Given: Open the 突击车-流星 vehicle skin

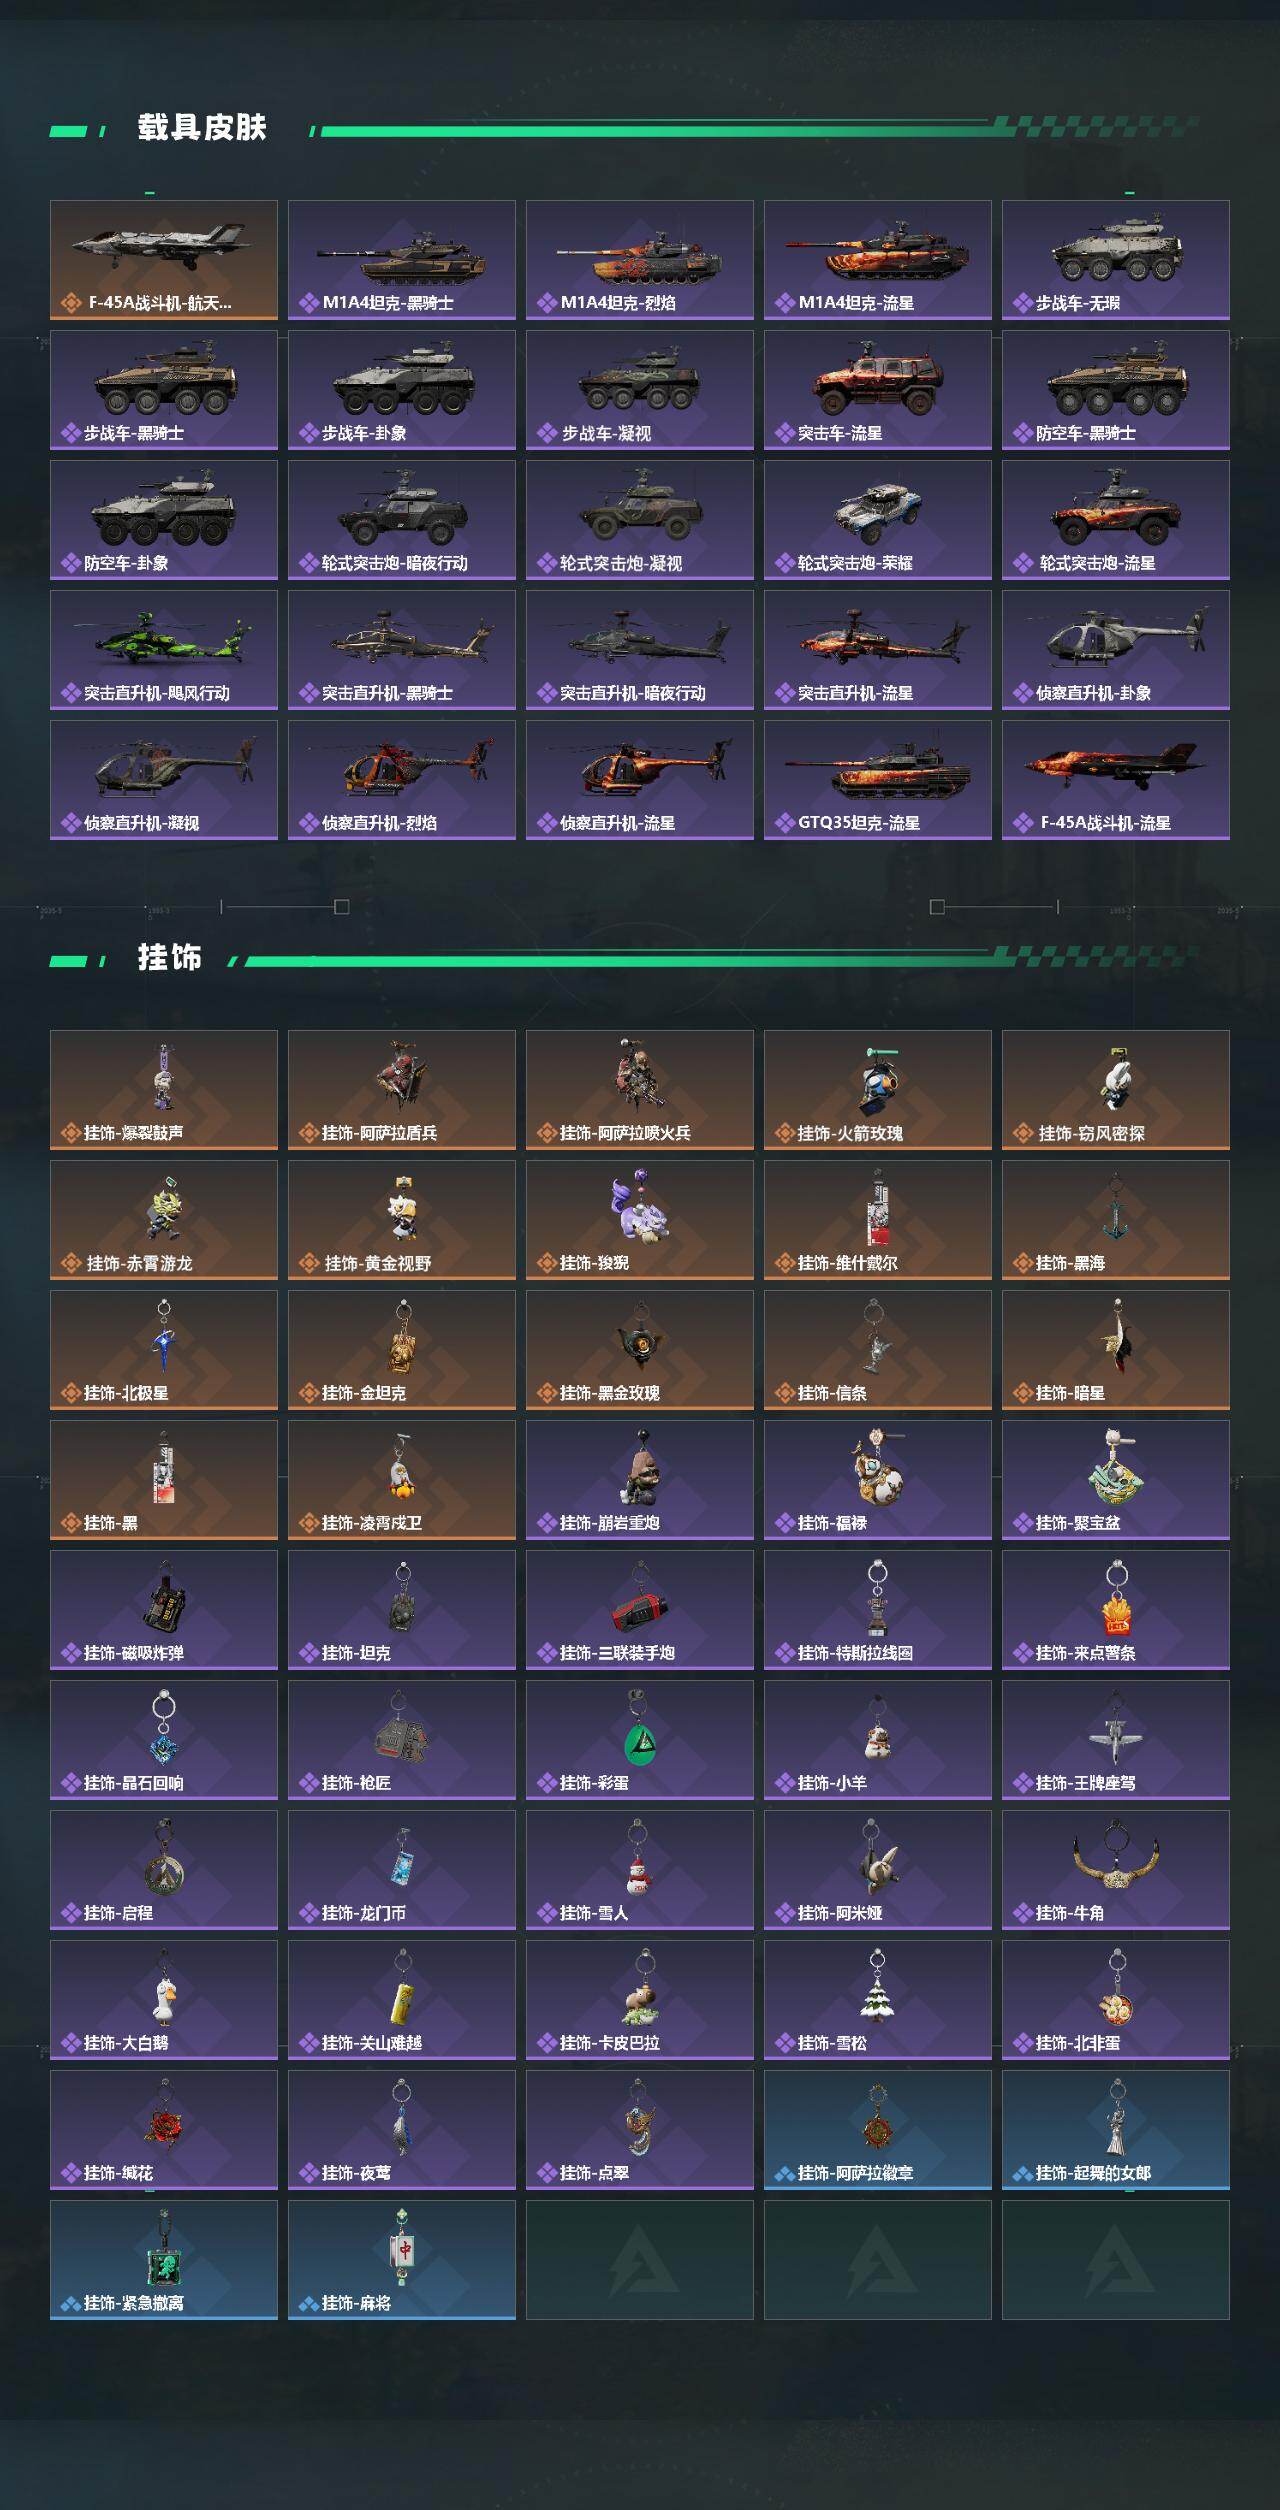Looking at the screenshot, I should click(x=878, y=390).
